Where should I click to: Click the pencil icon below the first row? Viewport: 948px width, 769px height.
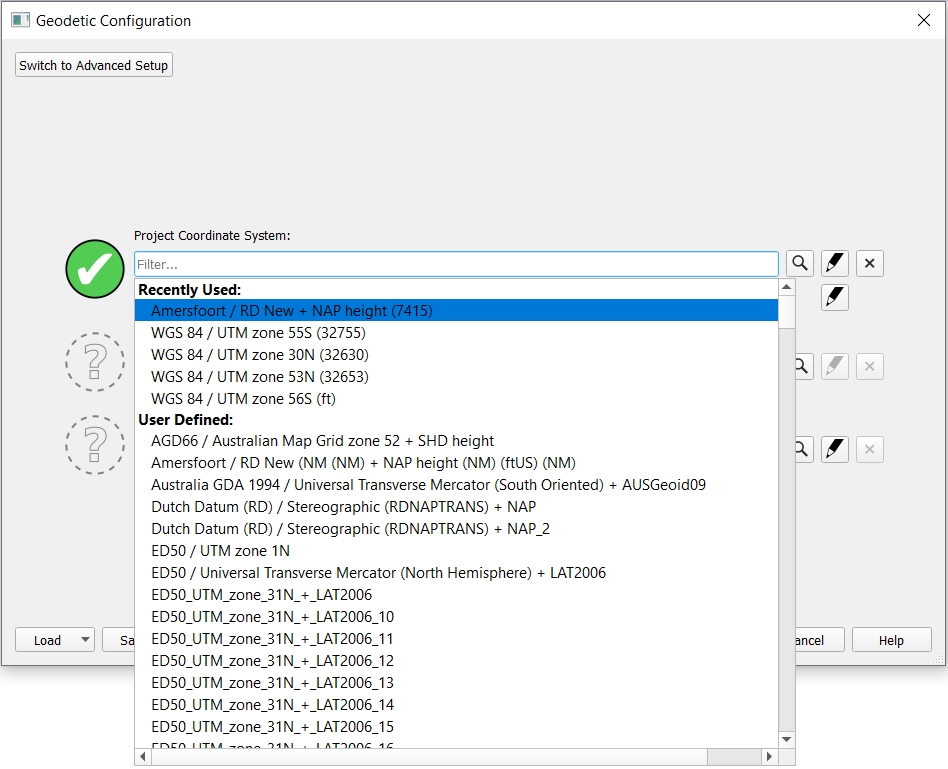pyautogui.click(x=835, y=298)
